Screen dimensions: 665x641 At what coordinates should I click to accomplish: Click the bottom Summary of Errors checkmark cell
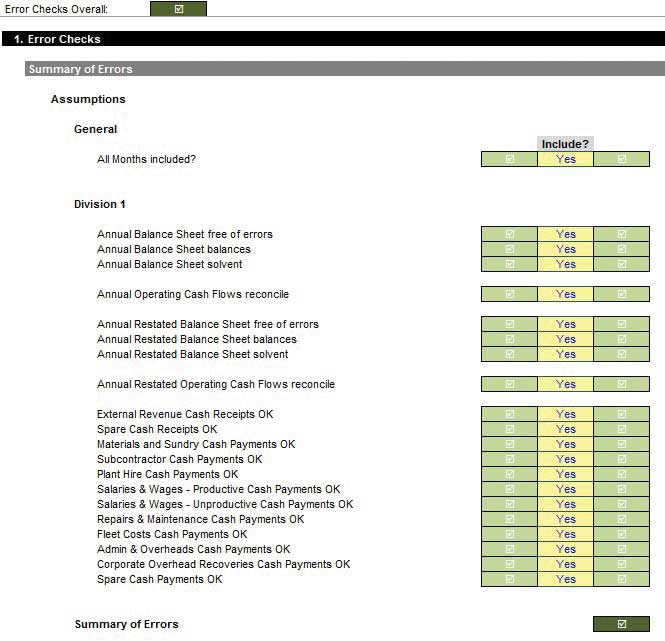621,624
